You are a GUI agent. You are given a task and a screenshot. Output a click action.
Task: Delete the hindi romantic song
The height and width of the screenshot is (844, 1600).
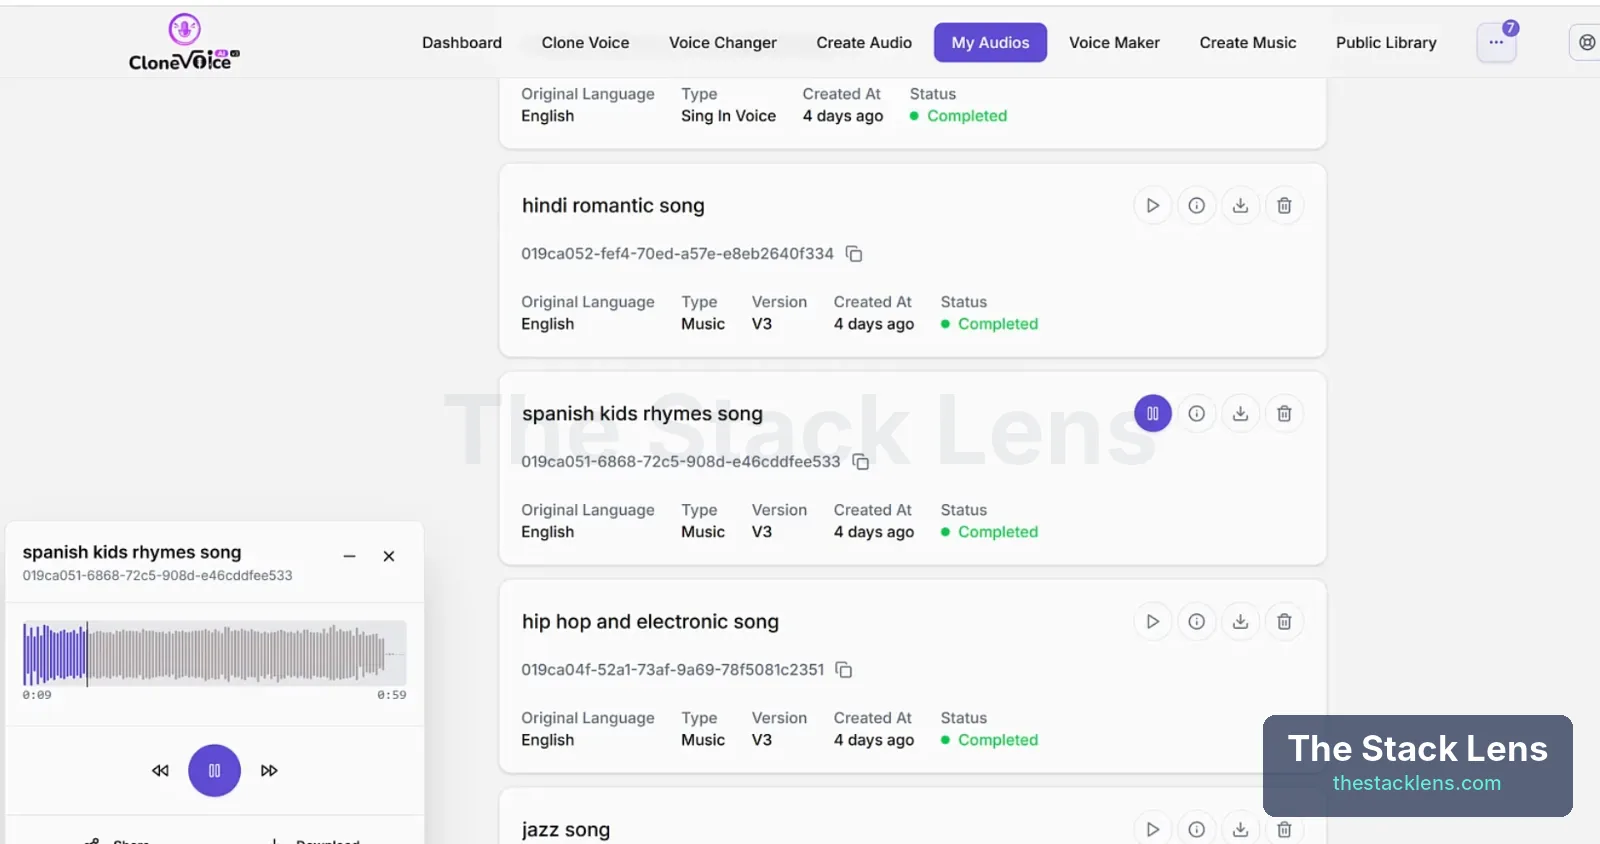coord(1284,206)
